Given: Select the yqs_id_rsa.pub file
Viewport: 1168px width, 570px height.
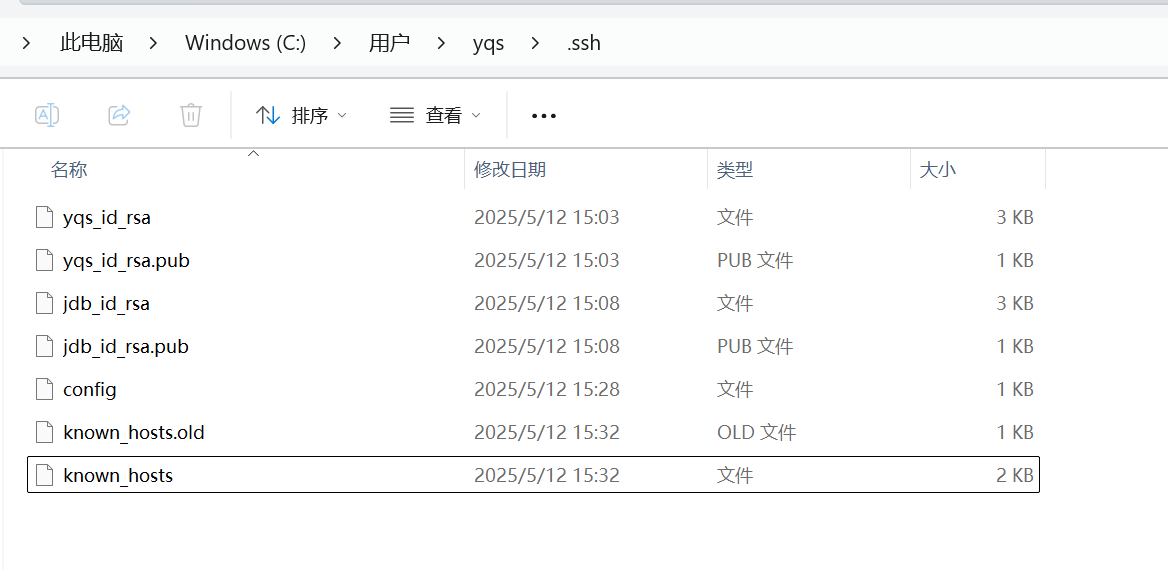Looking at the screenshot, I should coord(126,260).
